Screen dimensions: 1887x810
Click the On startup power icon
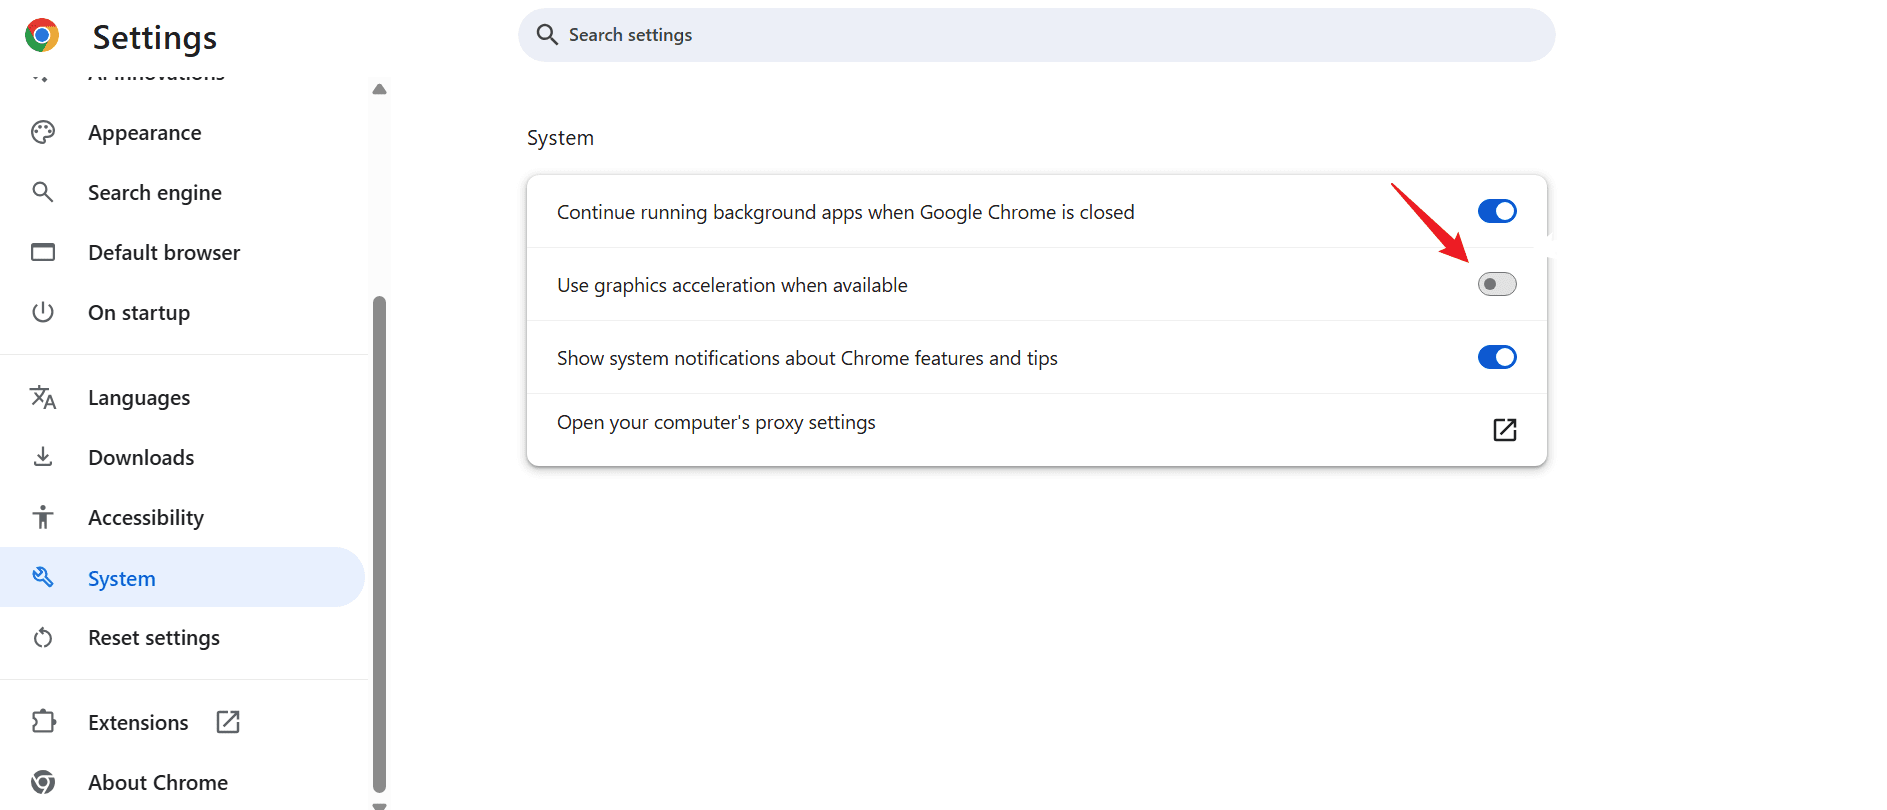43,312
